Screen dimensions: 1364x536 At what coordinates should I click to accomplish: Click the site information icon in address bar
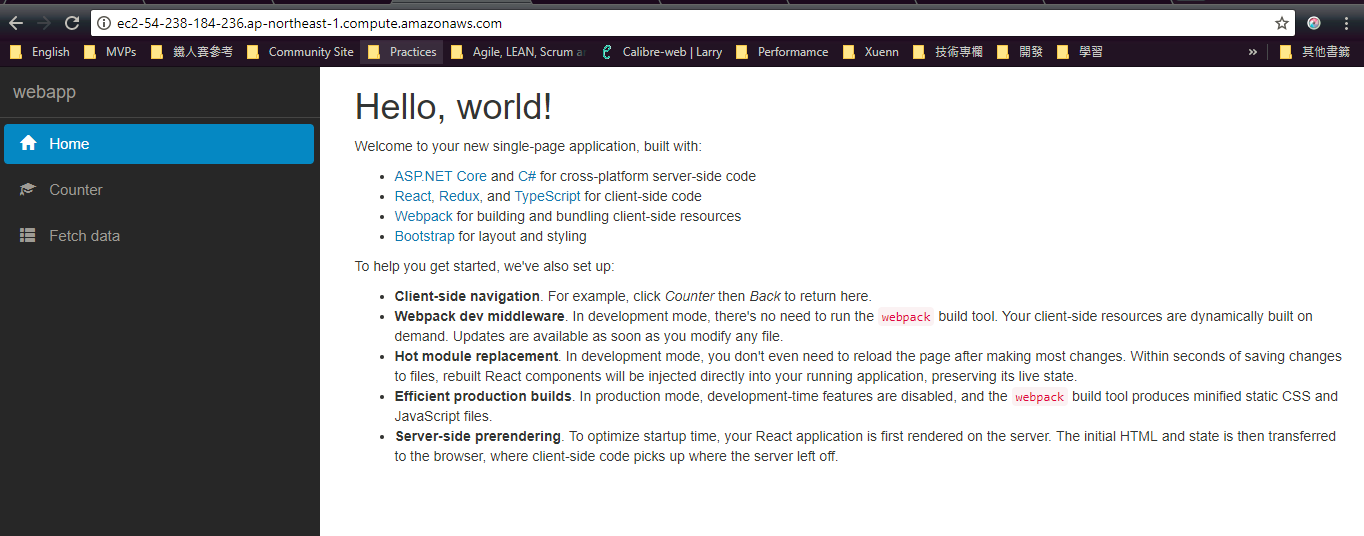point(104,23)
